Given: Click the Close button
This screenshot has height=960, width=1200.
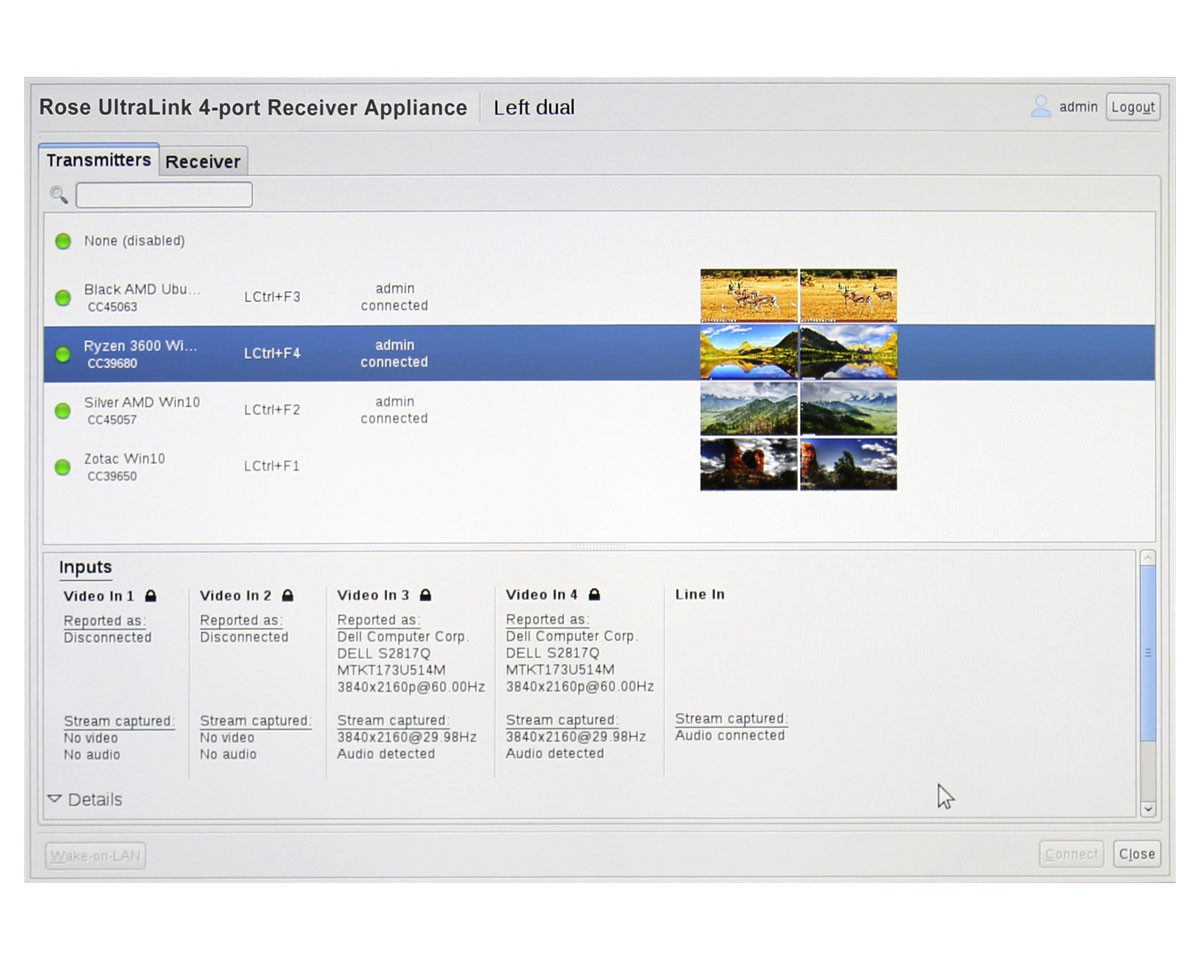Looking at the screenshot, I should (1136, 854).
